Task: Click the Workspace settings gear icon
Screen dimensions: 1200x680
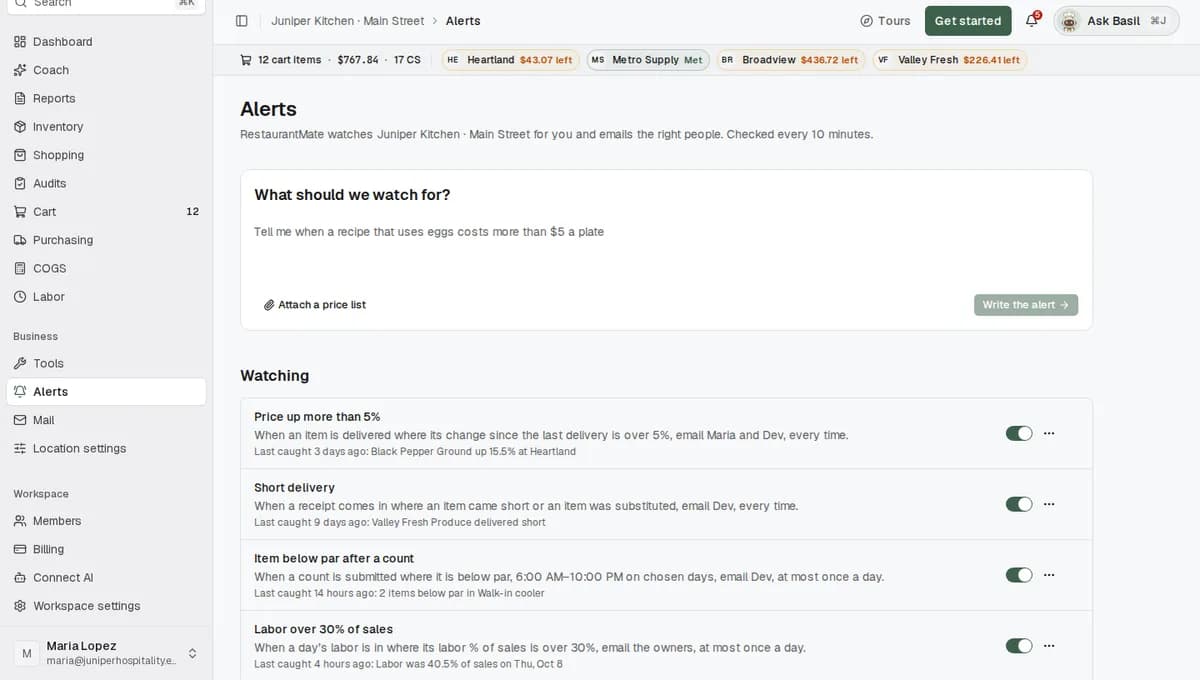Action: click(x=20, y=606)
